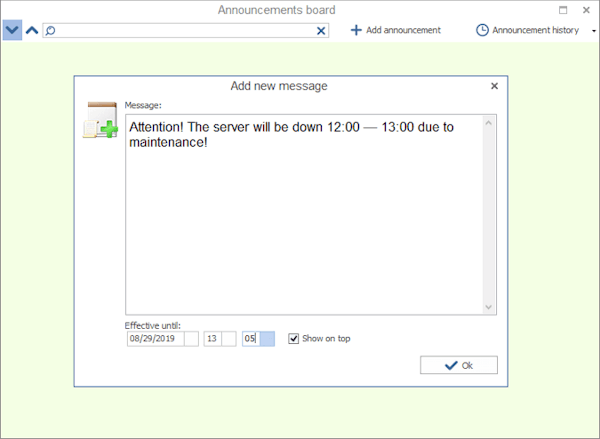
Task: Uncheck Show on top checkbox
Action: 293,339
